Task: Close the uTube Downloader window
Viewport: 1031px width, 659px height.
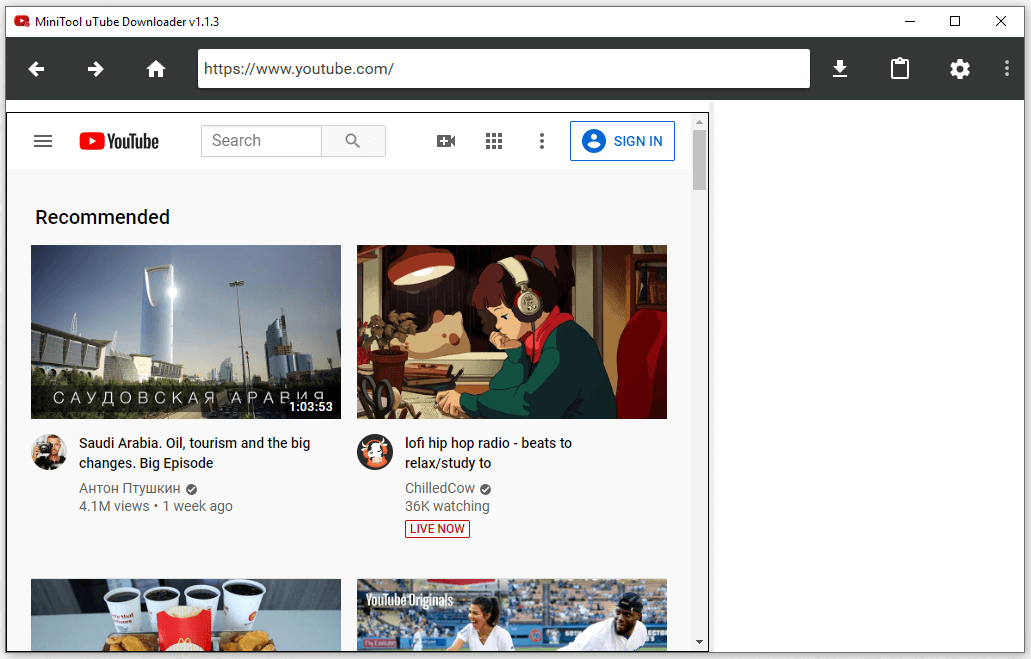Action: click(1001, 21)
